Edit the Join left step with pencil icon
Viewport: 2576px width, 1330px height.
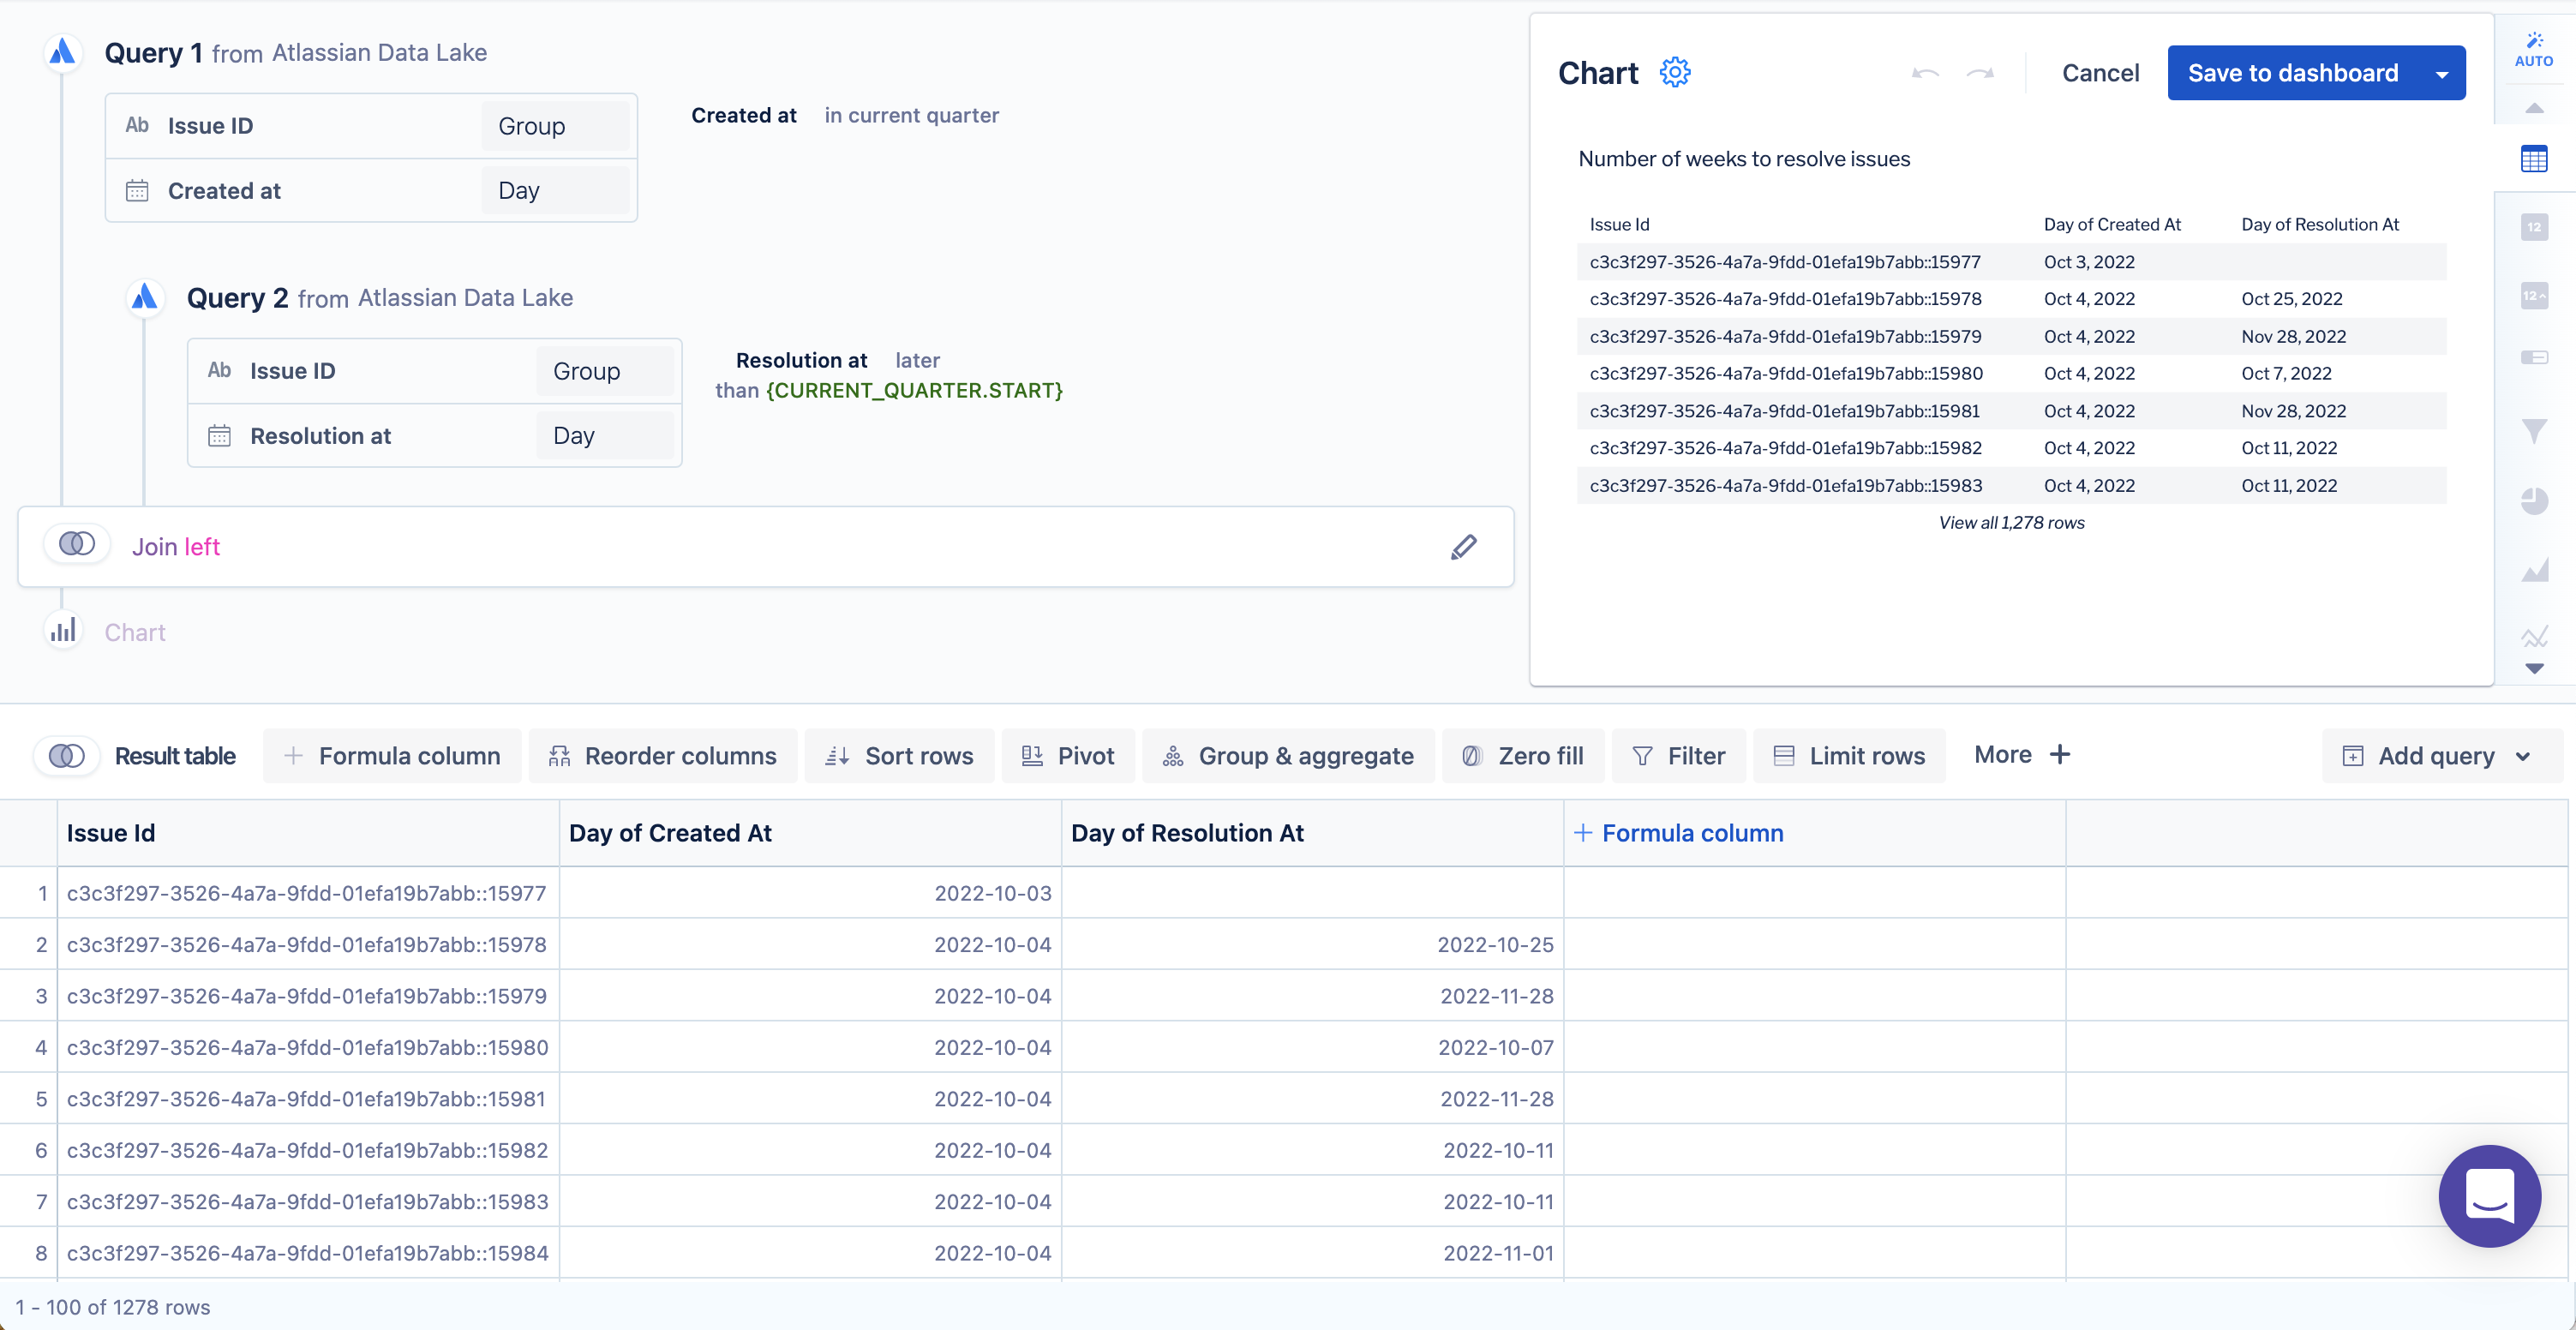click(x=1463, y=547)
